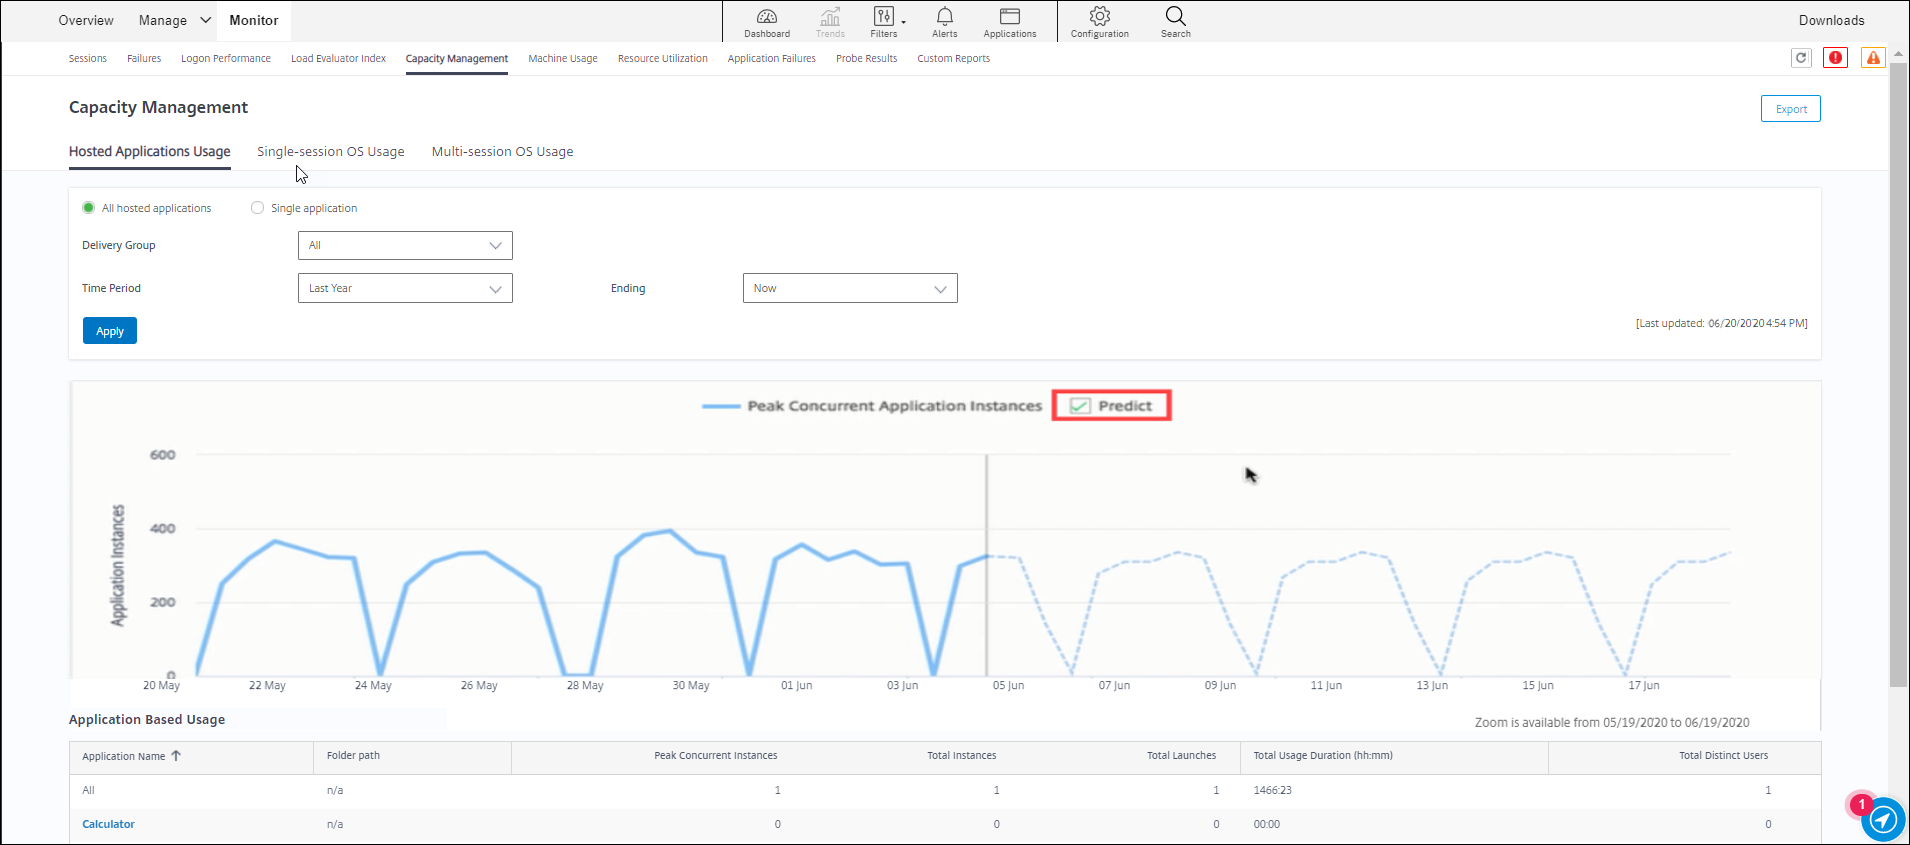The height and width of the screenshot is (845, 1910).
Task: Open the Delivery Group dropdown
Action: tap(405, 246)
